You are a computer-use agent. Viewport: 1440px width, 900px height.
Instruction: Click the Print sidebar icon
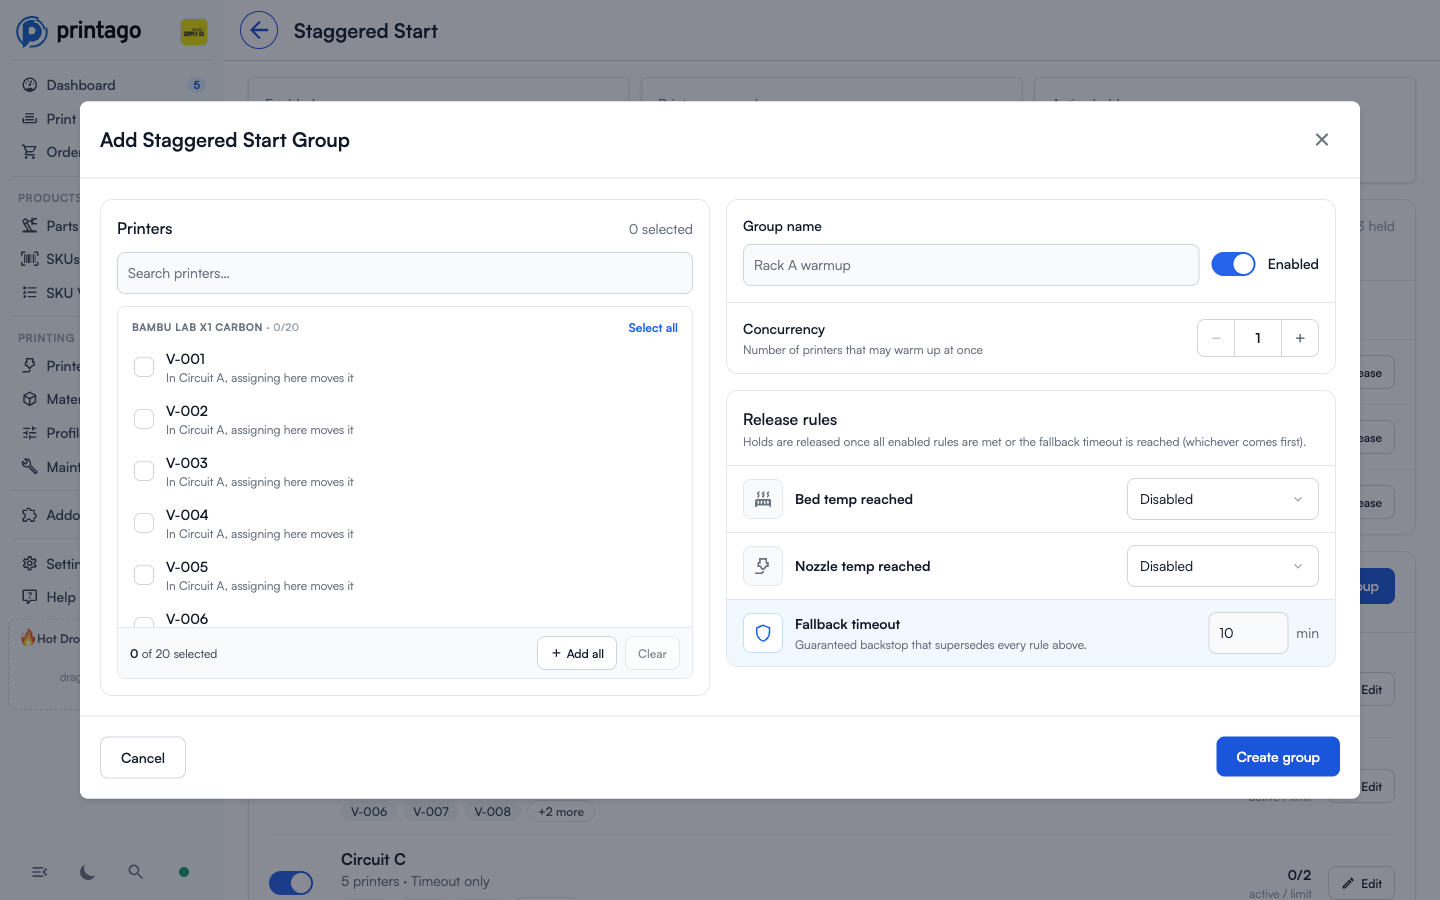point(30,119)
